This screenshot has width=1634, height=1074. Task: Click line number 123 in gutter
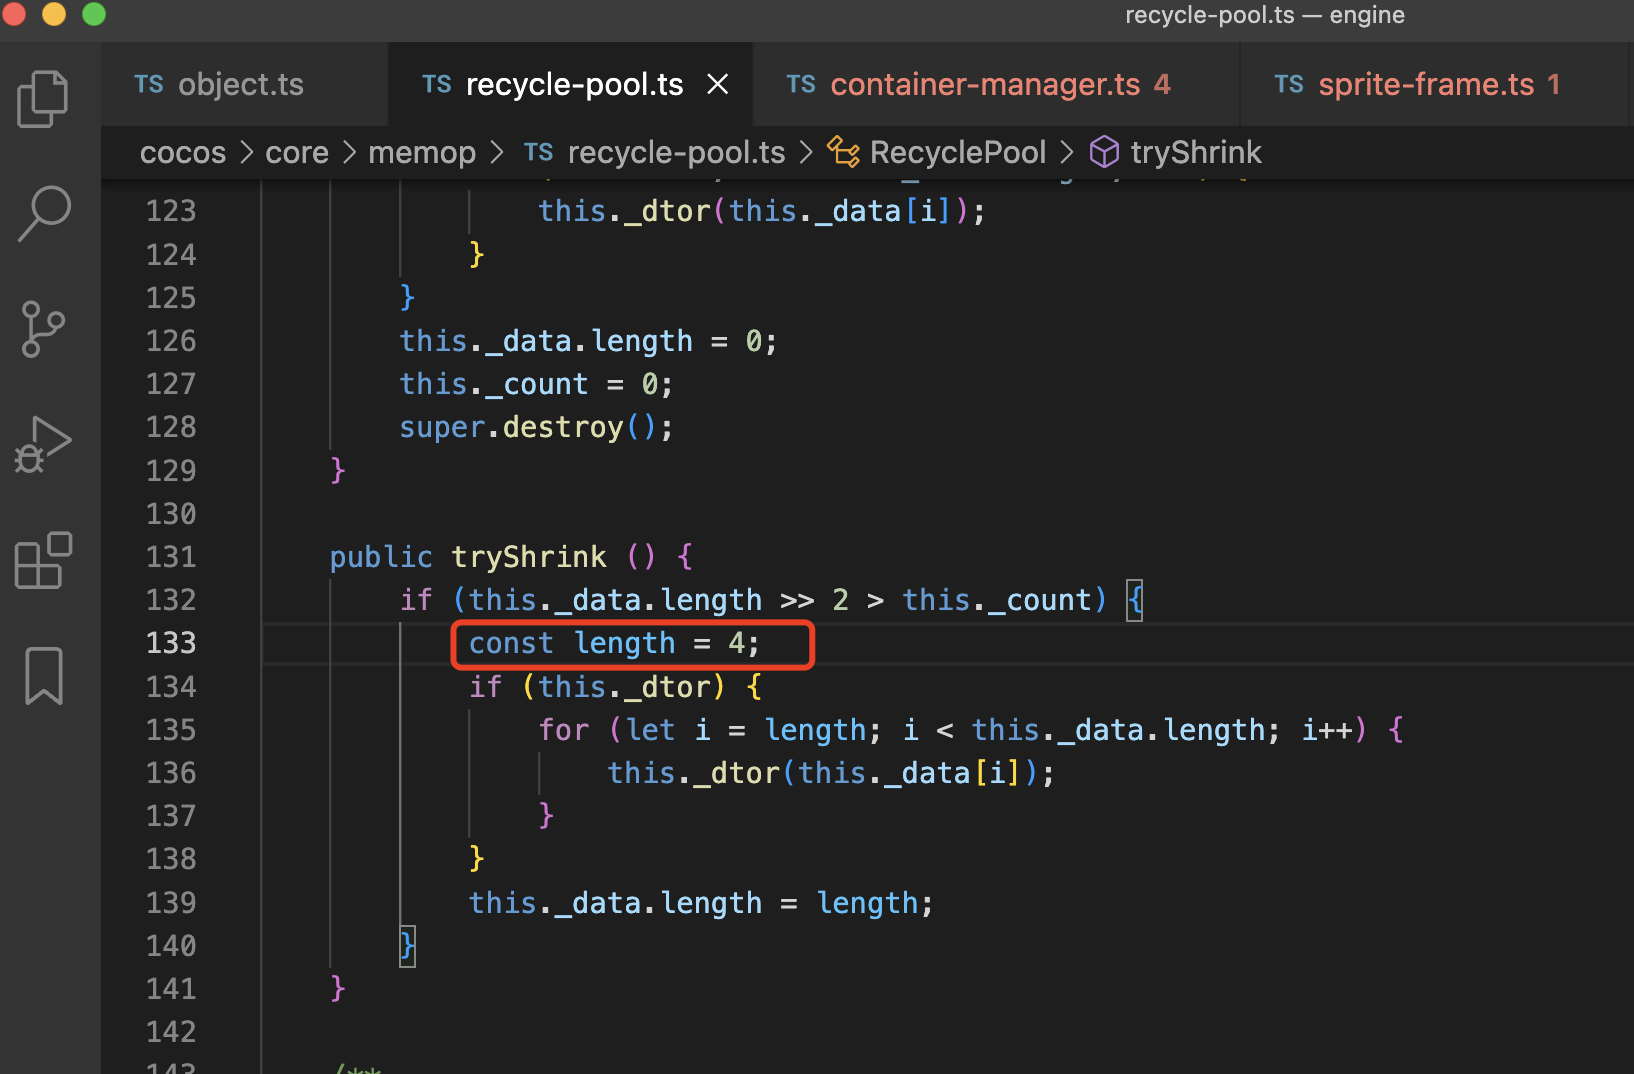click(x=171, y=211)
